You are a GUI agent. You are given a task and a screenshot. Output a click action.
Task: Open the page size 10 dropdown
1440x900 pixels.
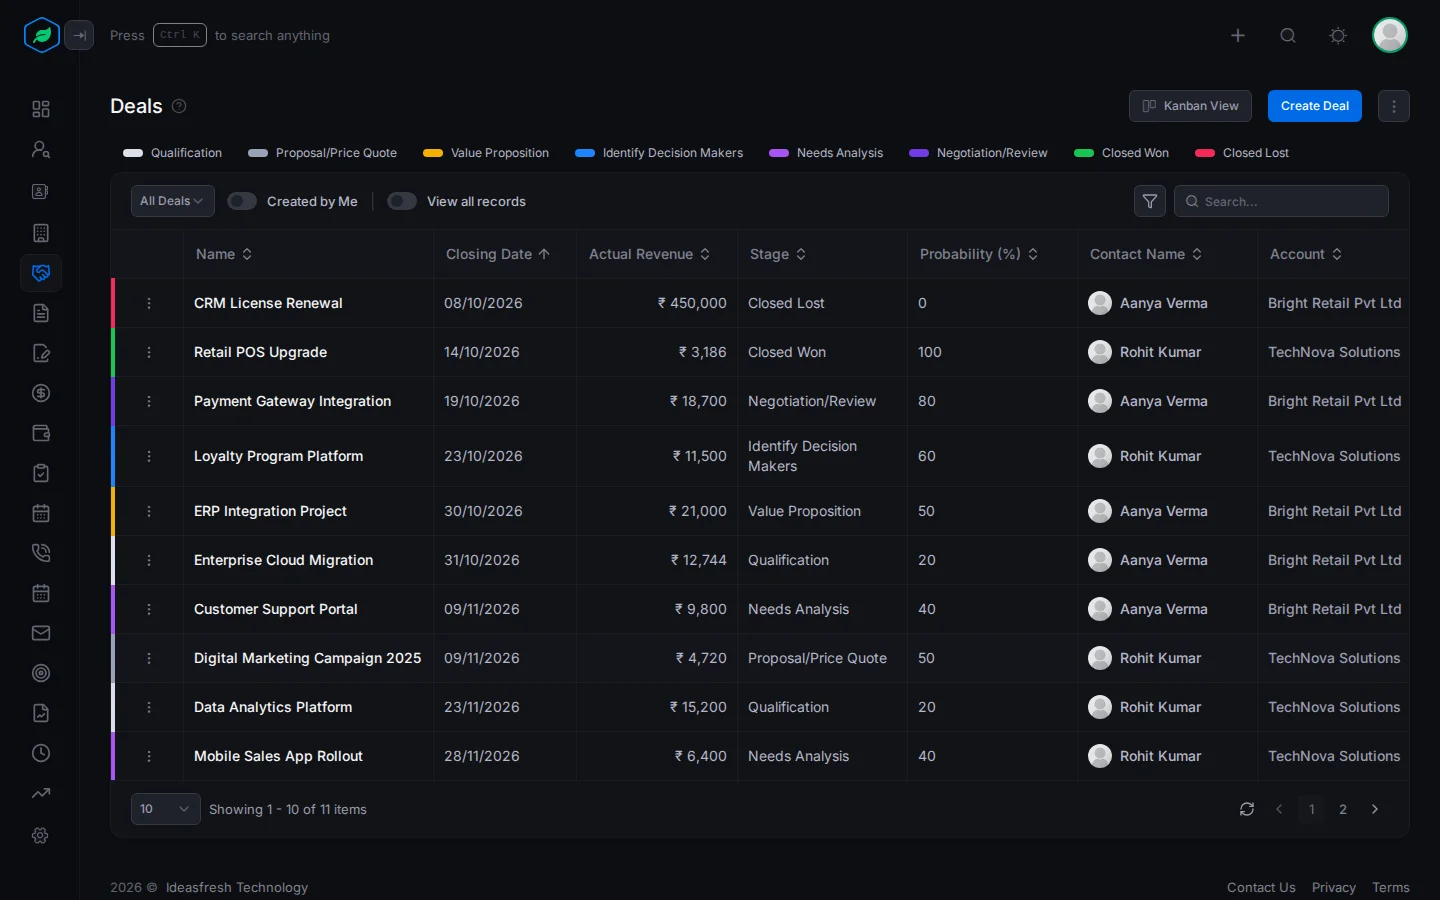(x=166, y=809)
